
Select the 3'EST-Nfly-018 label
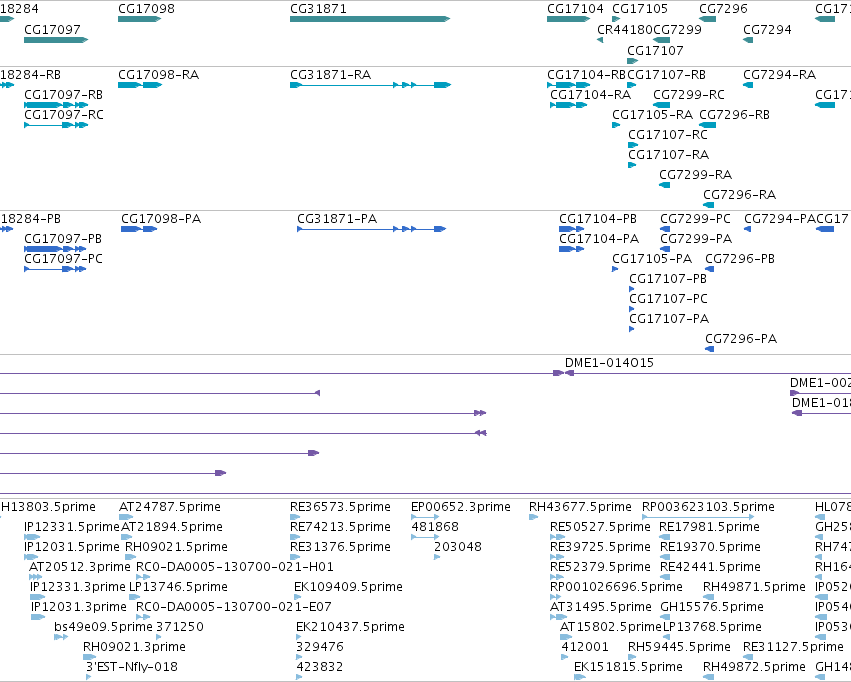(132, 668)
